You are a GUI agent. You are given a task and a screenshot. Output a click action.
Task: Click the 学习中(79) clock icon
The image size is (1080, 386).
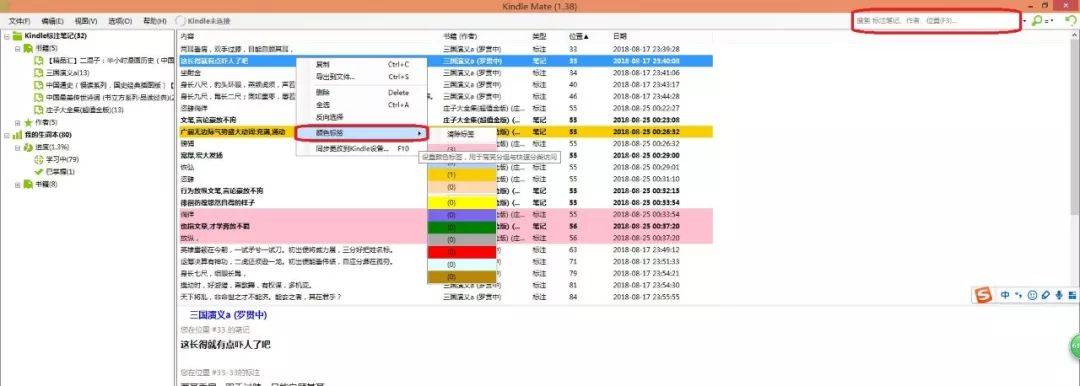[39, 159]
